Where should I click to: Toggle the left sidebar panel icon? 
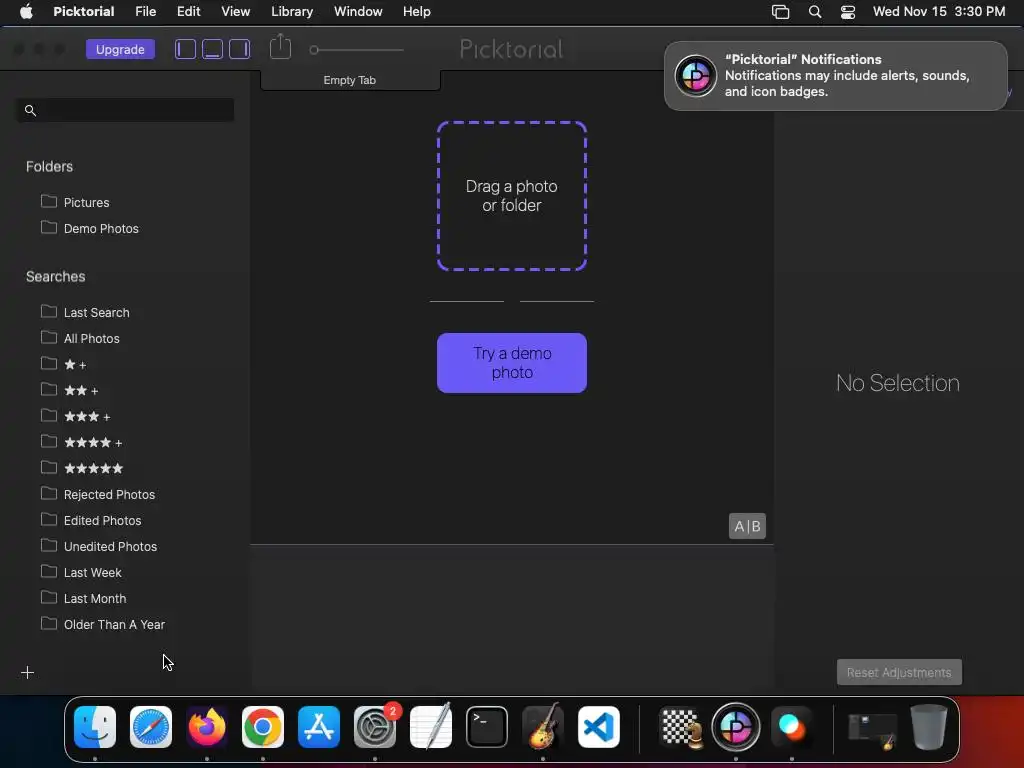[x=185, y=50]
